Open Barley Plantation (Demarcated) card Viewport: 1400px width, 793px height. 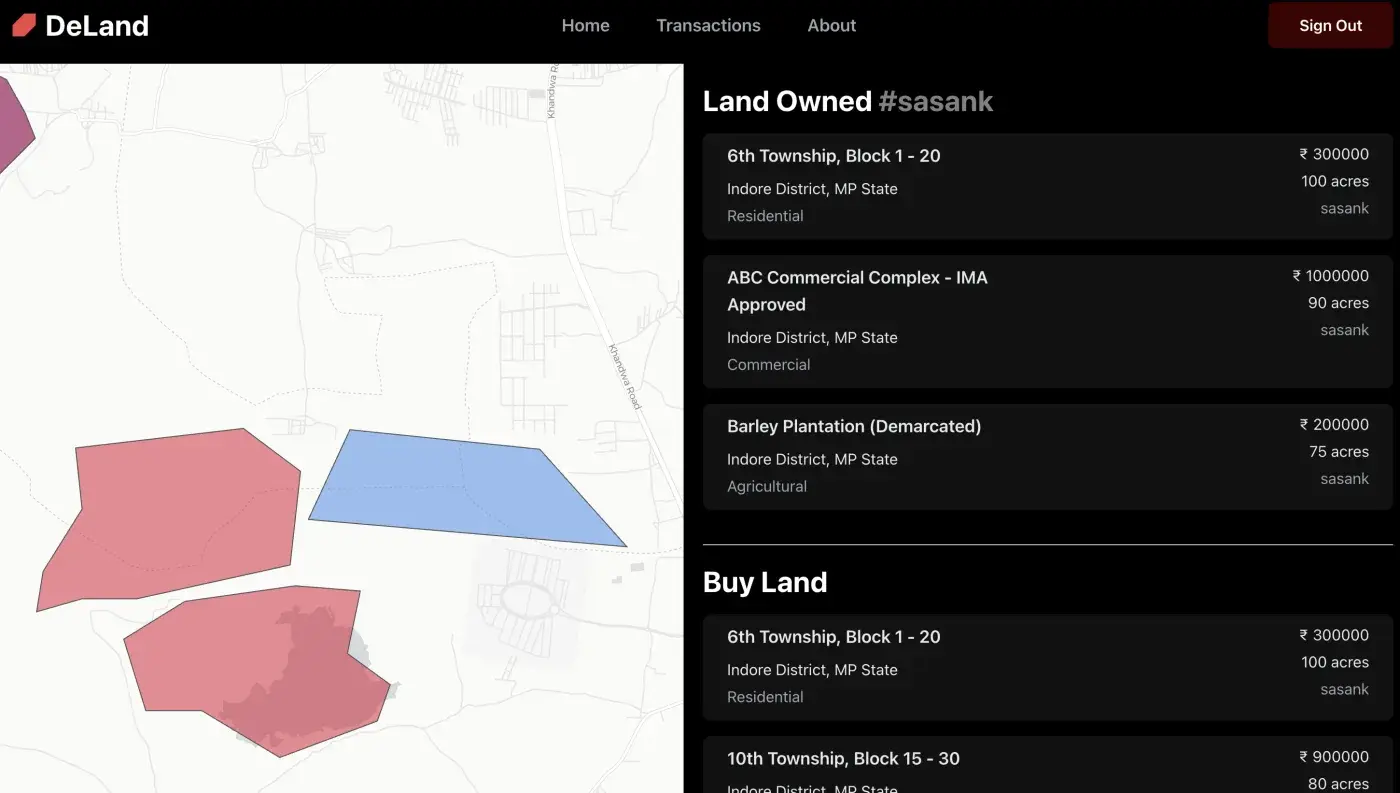click(1047, 457)
